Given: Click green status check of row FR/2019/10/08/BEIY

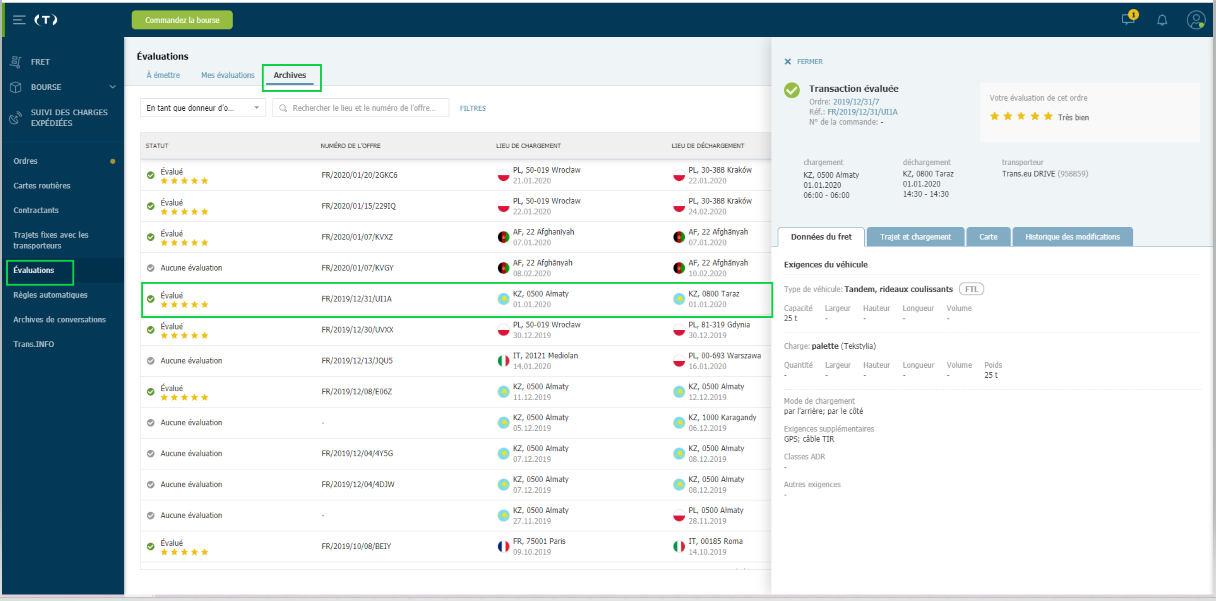Looking at the screenshot, I should [x=151, y=546].
